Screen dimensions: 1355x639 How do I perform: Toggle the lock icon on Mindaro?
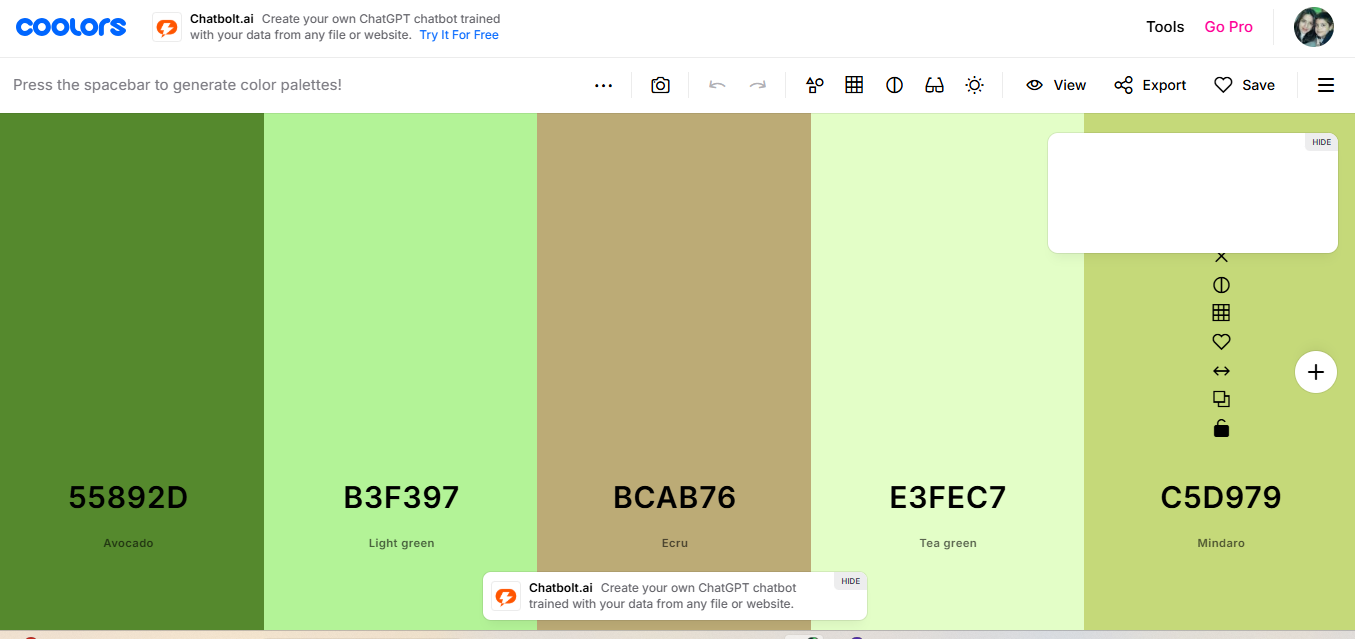[x=1221, y=428]
